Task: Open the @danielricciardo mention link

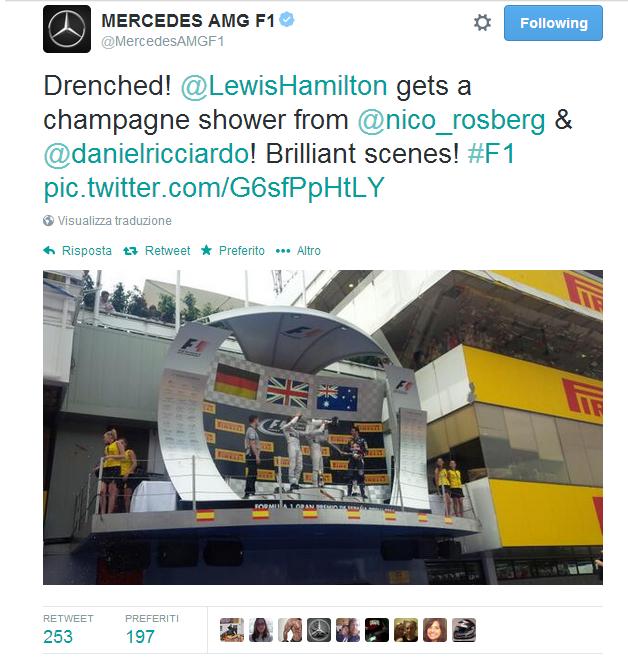Action: tap(147, 154)
